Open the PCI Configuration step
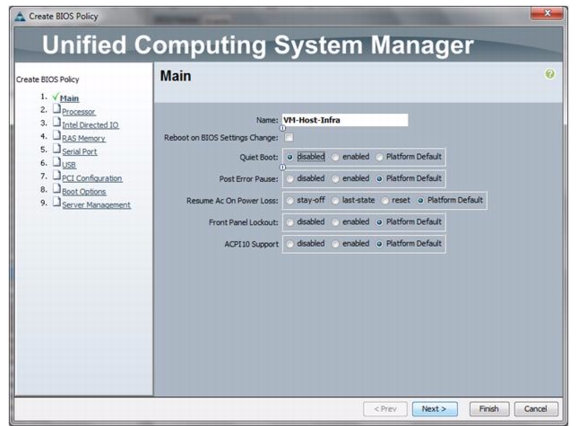Image resolution: width=576 pixels, height=426 pixels. (x=92, y=178)
